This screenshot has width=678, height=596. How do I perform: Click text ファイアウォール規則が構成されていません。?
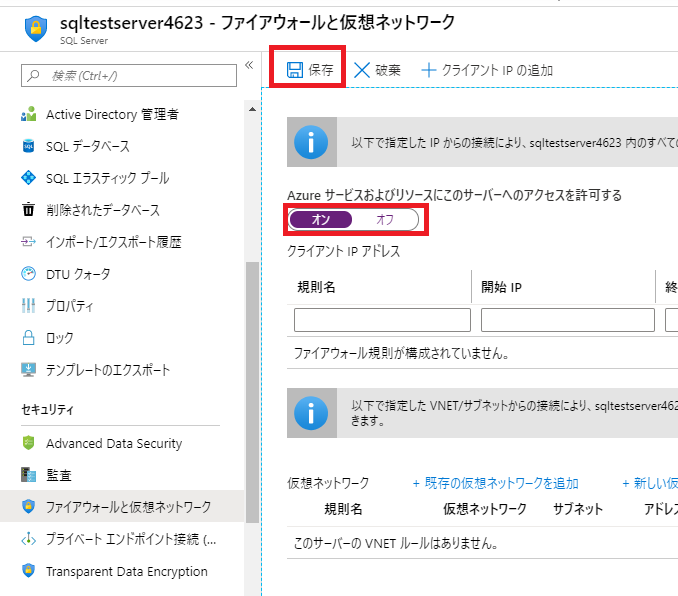402,353
